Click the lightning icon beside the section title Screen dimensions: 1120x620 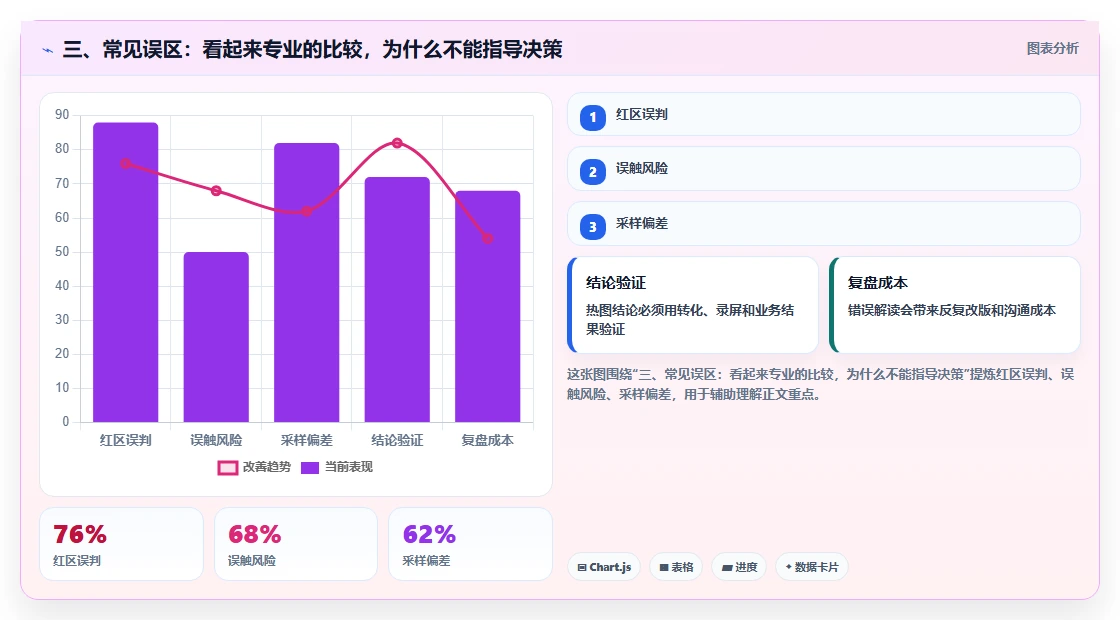tap(48, 50)
